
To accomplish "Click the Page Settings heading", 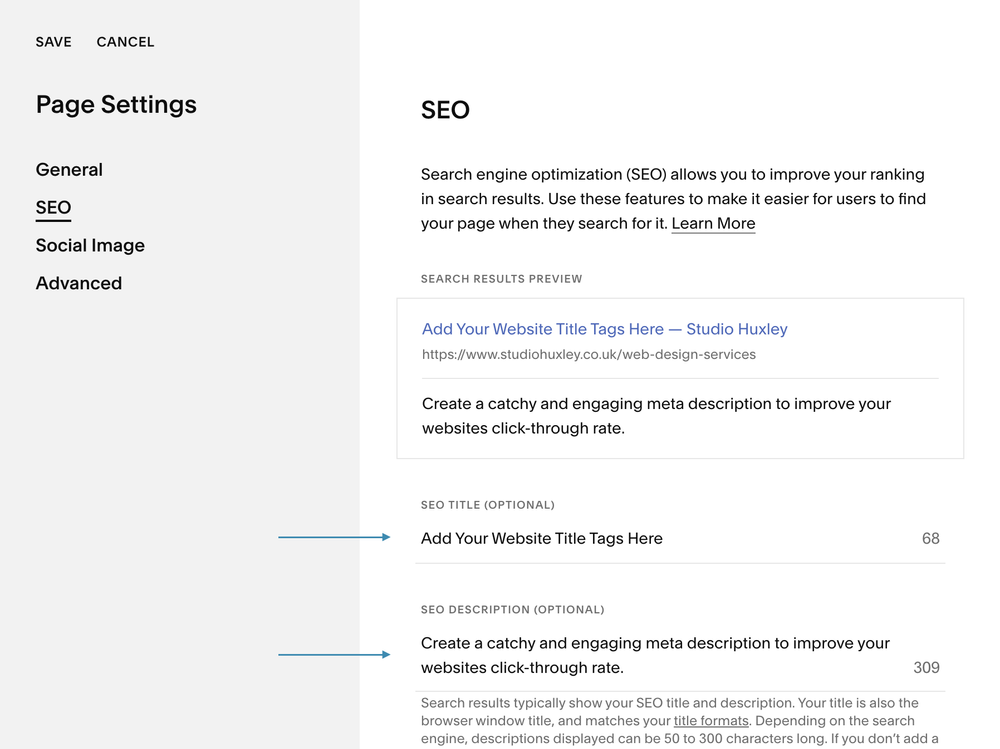I will click(116, 105).
